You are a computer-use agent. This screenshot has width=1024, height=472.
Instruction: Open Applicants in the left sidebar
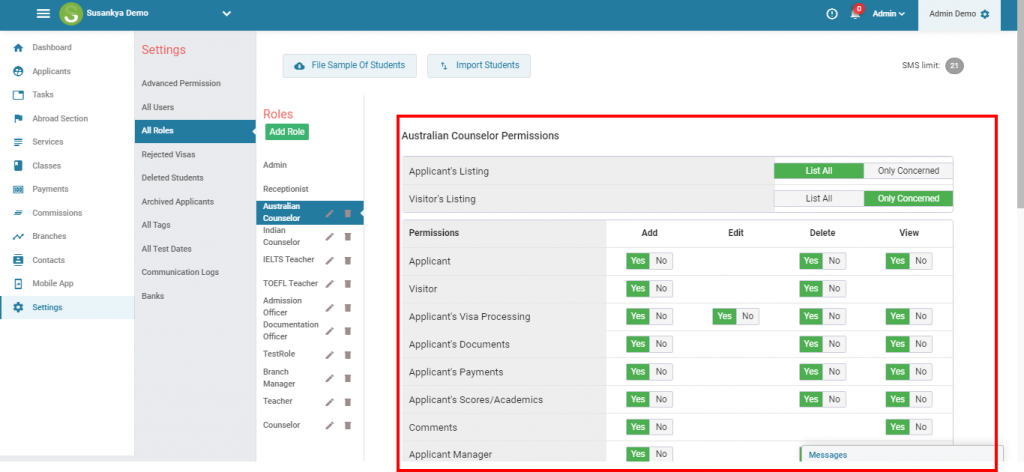point(51,71)
